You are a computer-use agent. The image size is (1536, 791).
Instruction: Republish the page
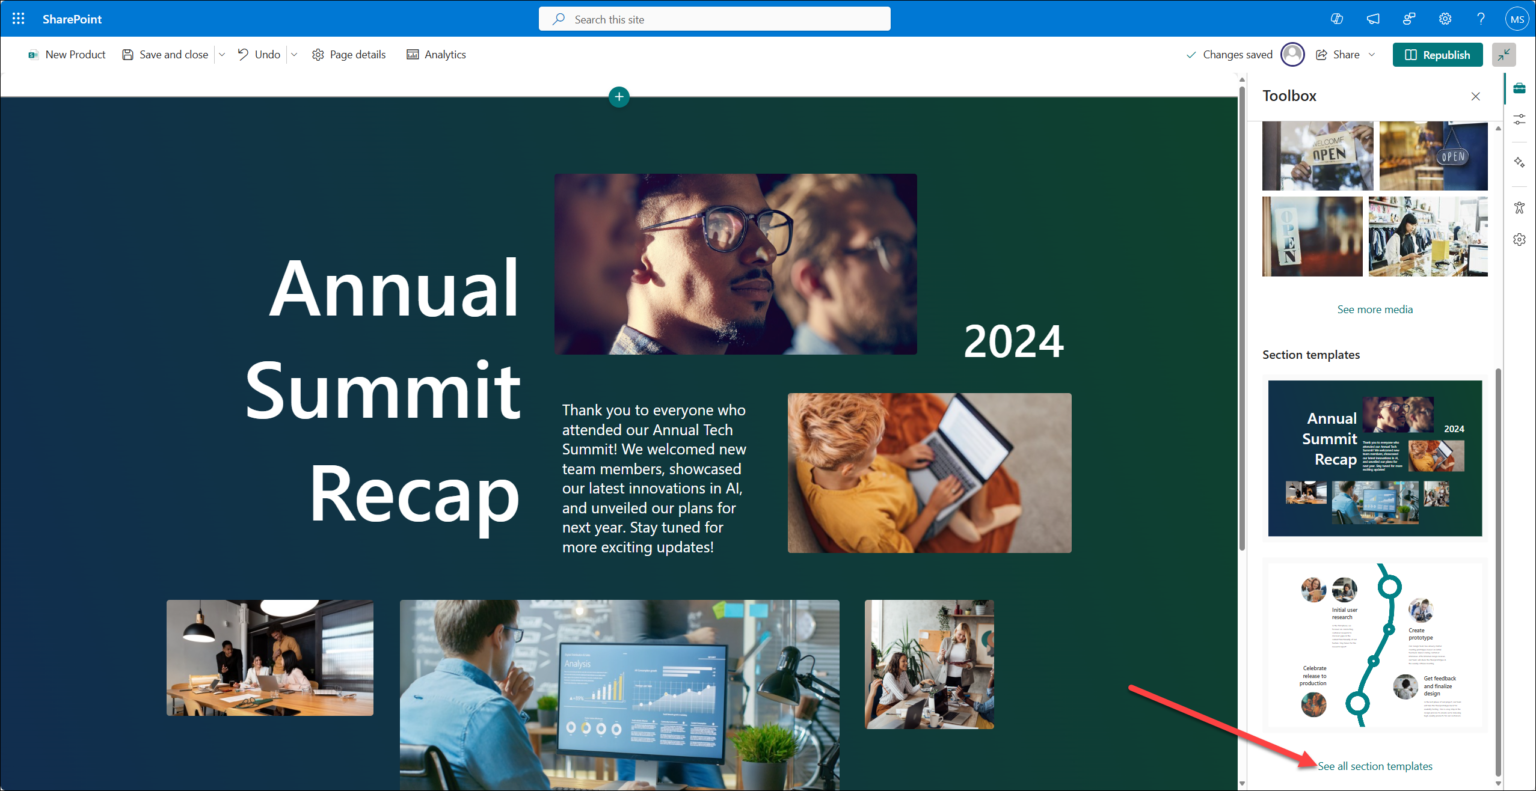click(1437, 54)
